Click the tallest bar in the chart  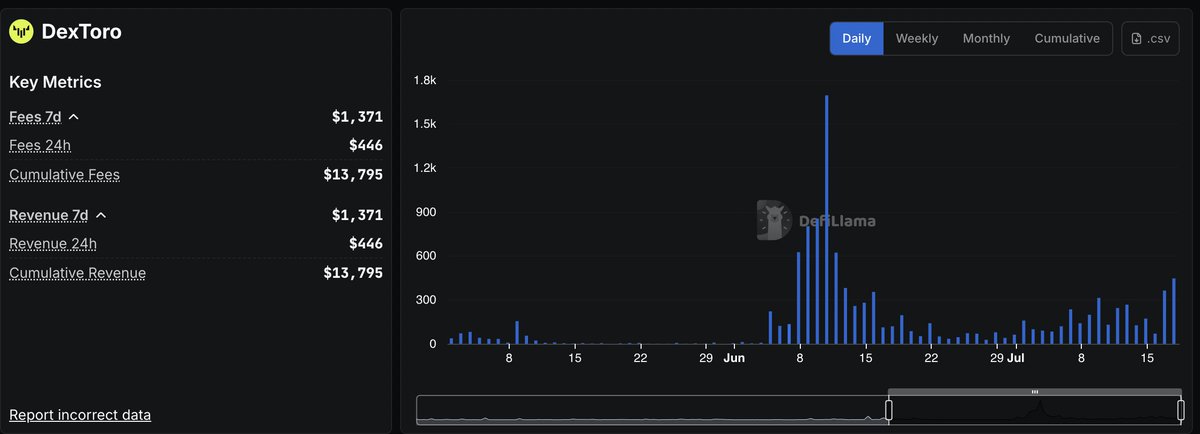click(827, 220)
